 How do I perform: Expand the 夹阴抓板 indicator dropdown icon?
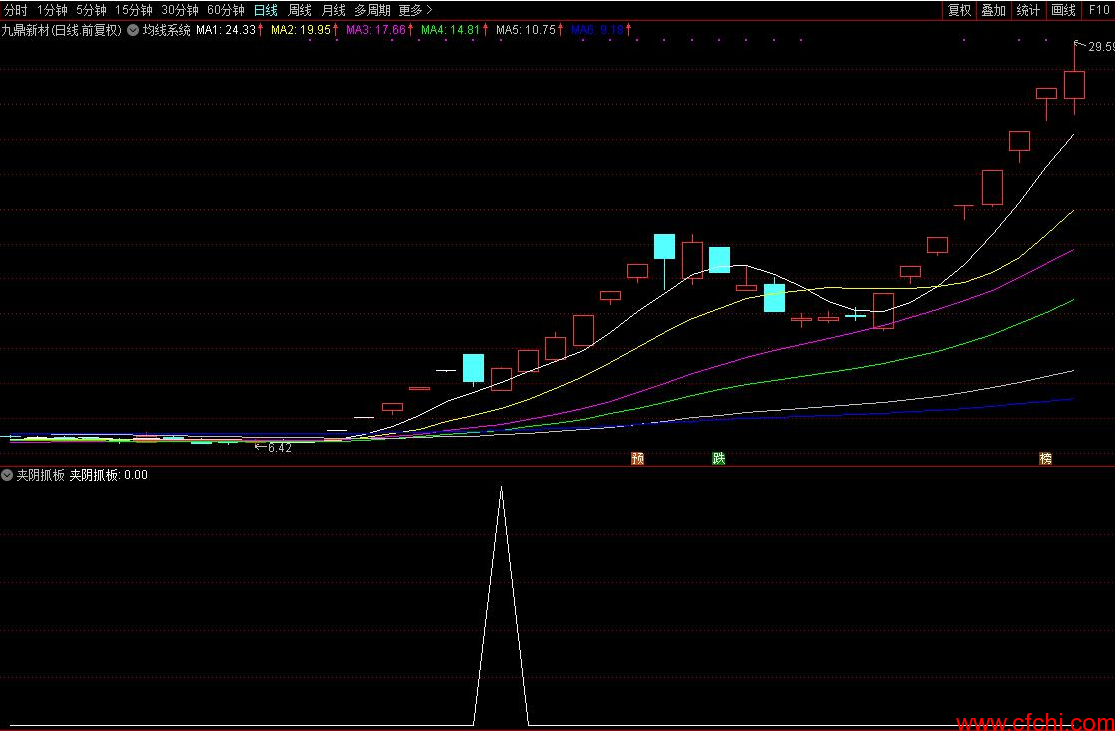(7, 474)
